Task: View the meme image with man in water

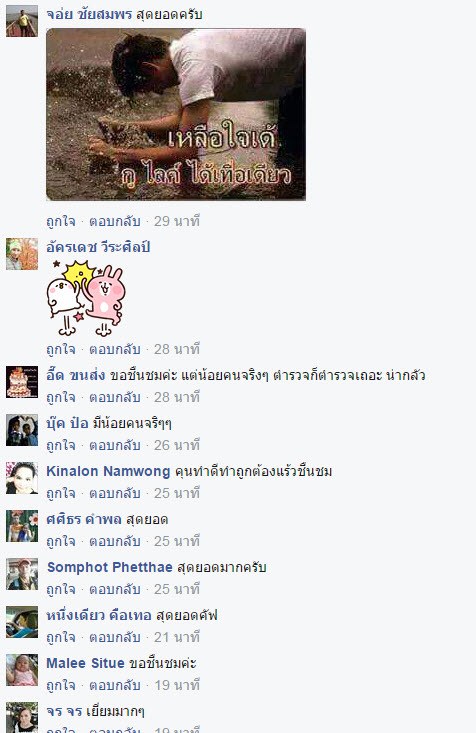Action: coord(176,114)
